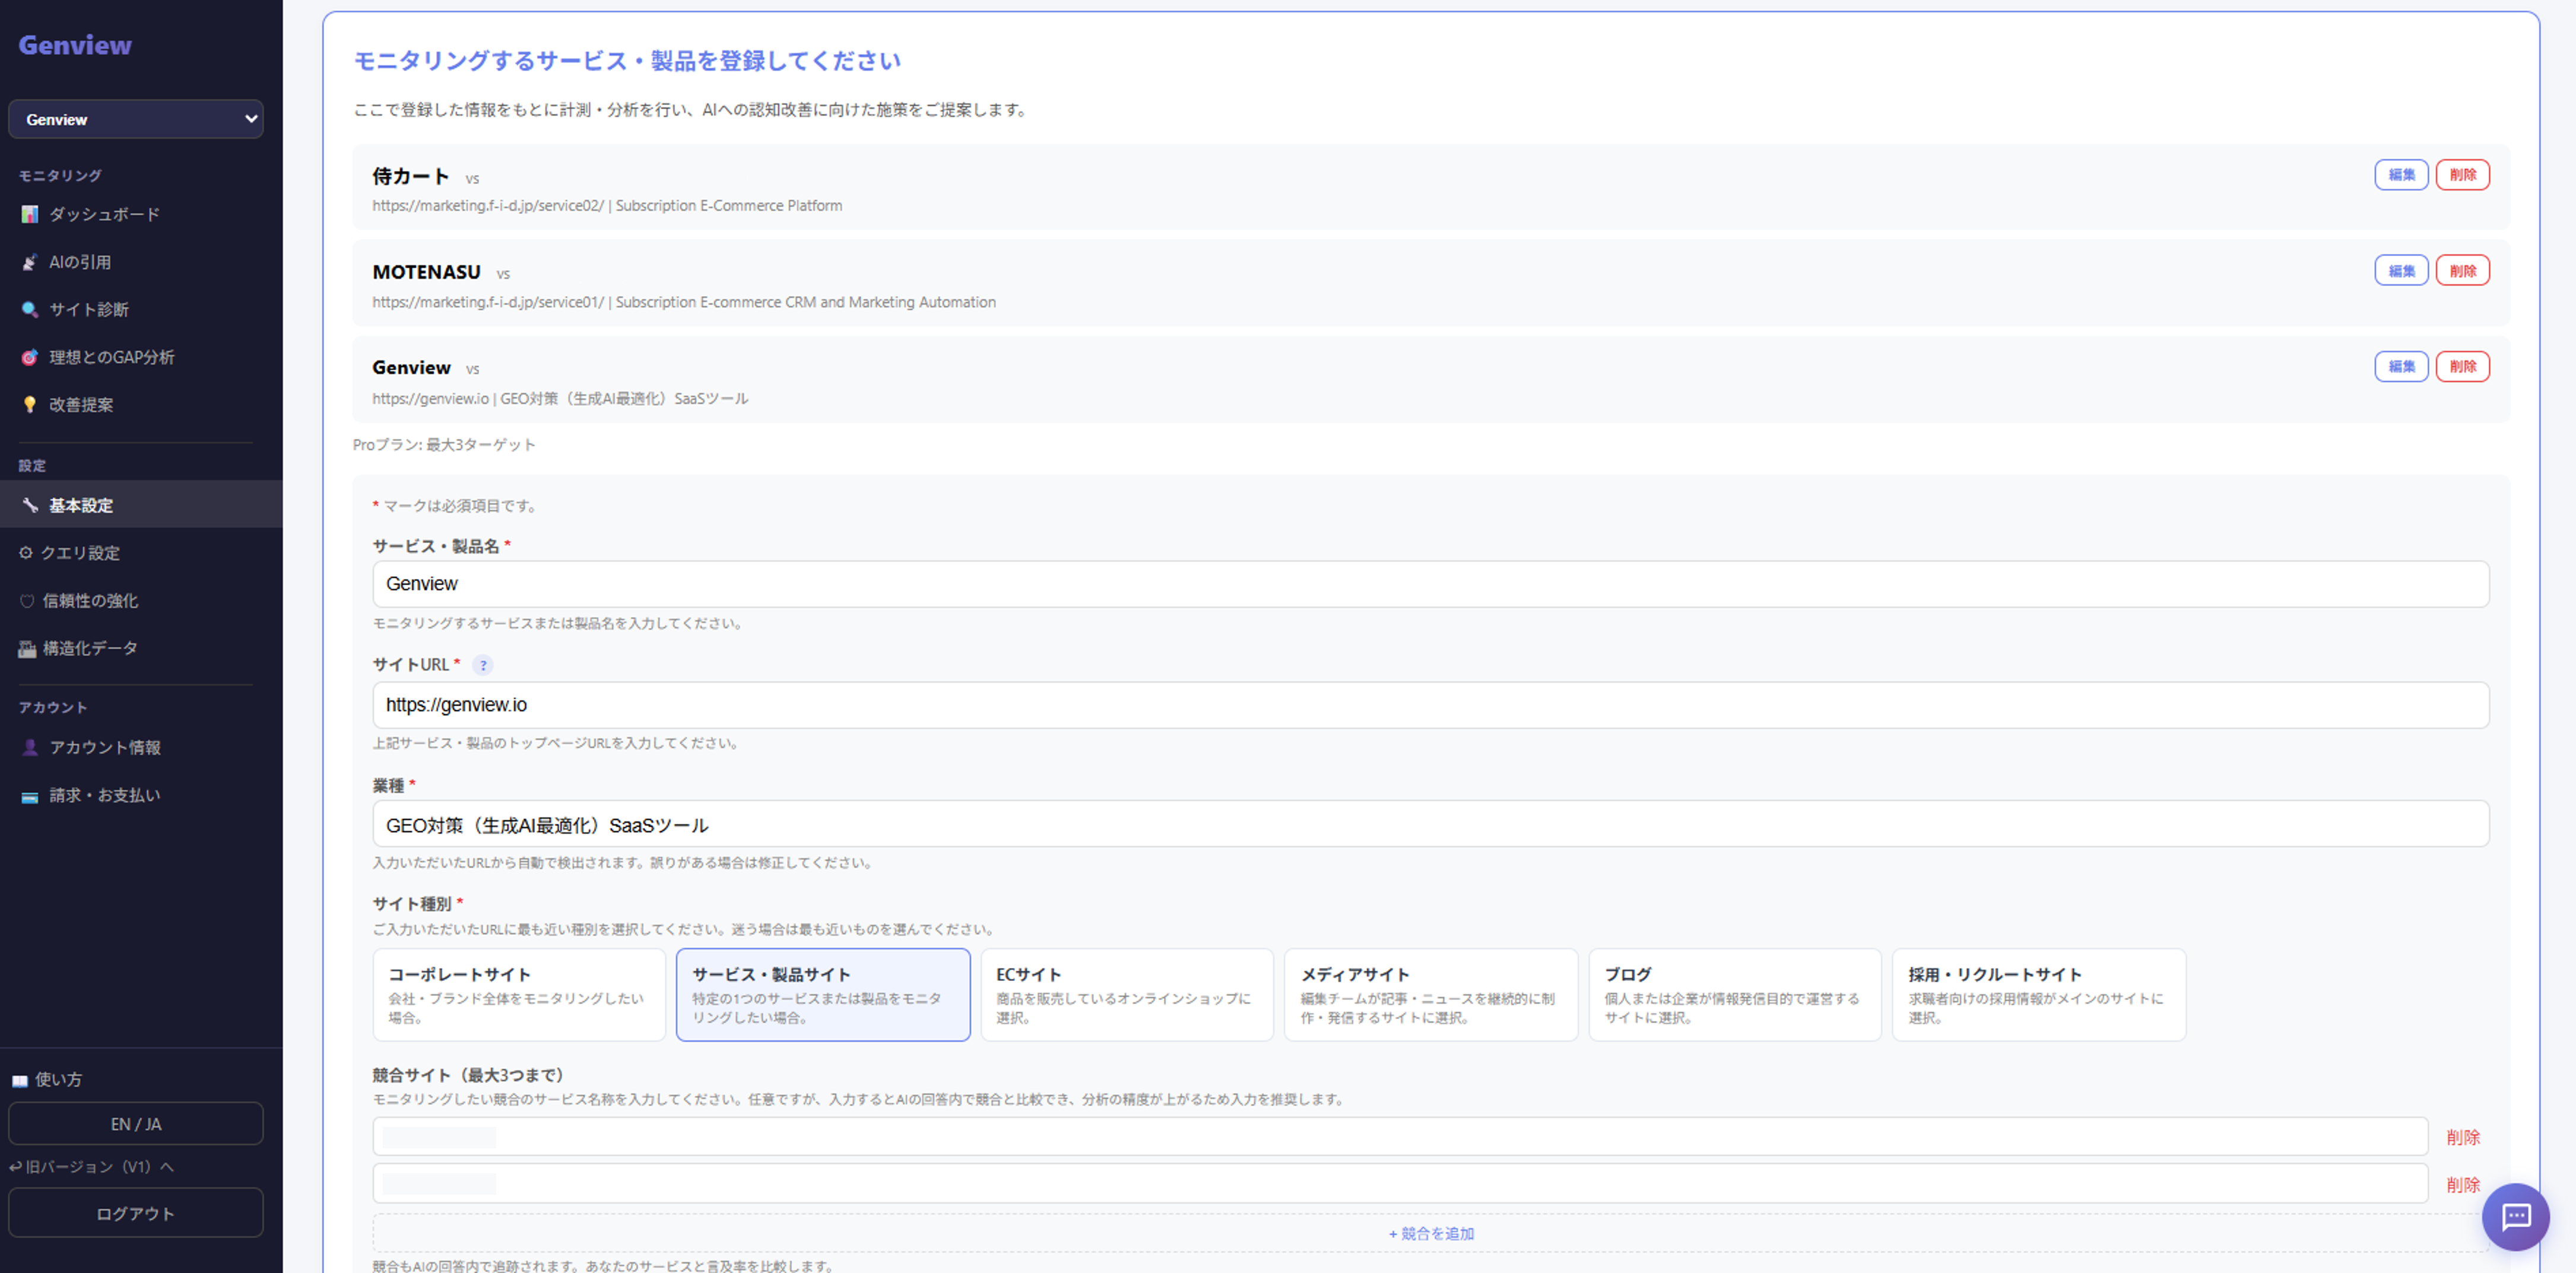Delete the first competitor row

(2462, 1137)
